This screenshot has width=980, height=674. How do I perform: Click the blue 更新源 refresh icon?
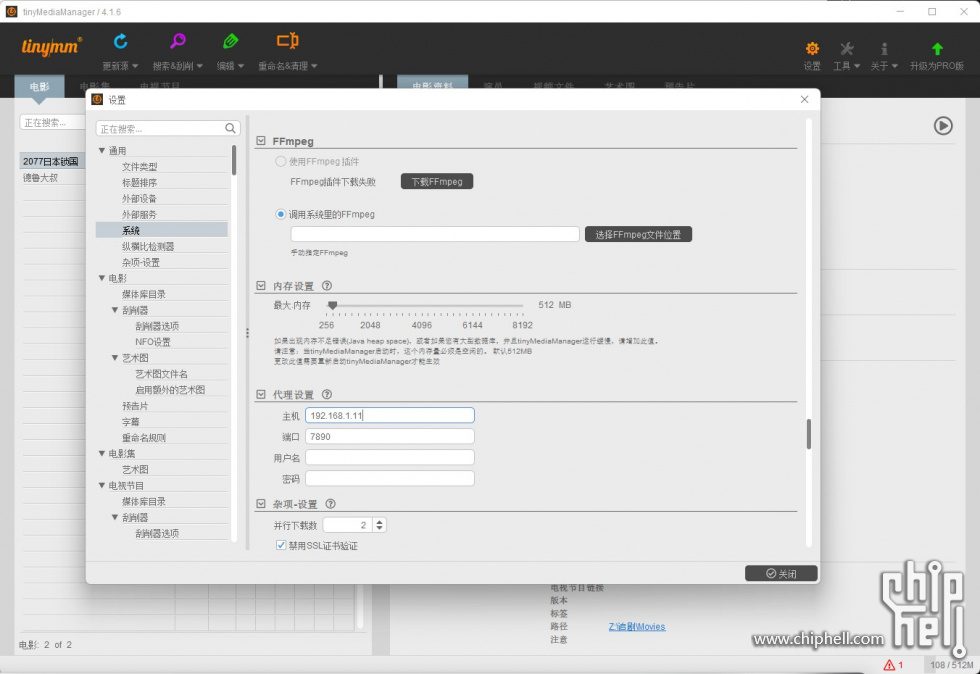(x=121, y=41)
